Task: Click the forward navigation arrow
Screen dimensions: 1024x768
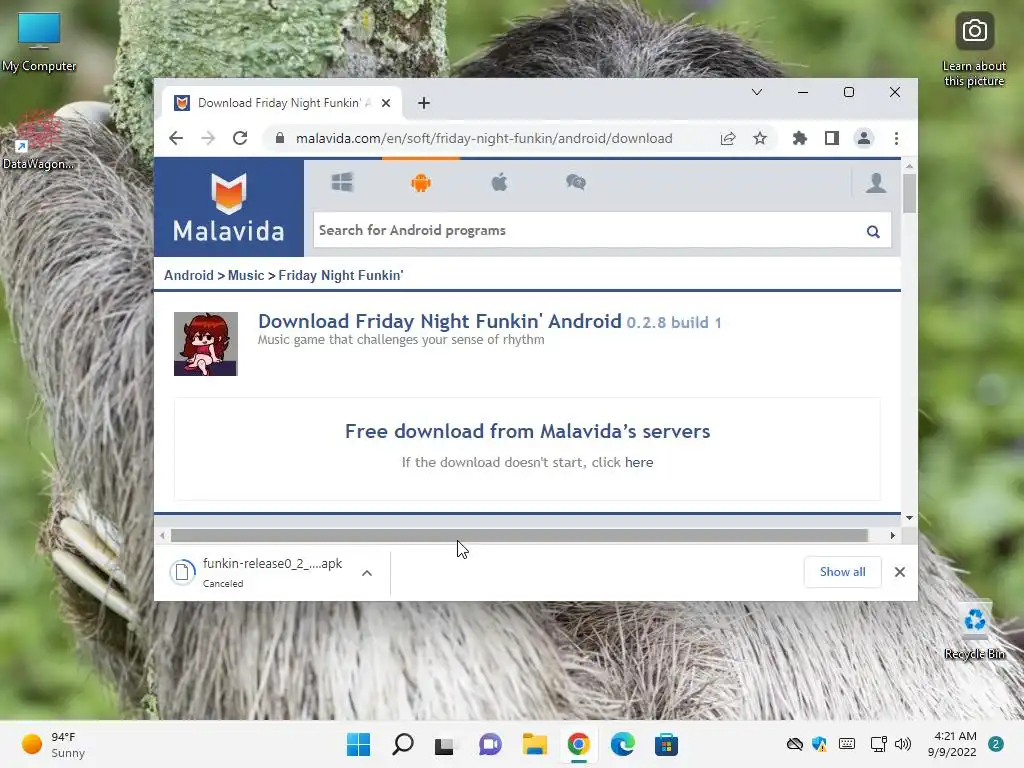Action: (208, 138)
